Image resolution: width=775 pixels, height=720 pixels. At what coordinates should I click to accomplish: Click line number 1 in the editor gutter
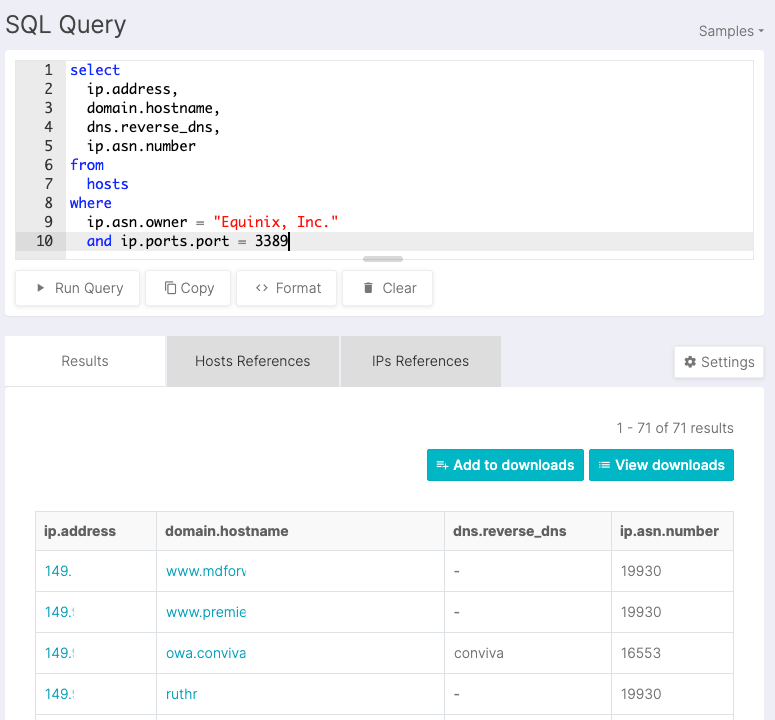point(48,70)
